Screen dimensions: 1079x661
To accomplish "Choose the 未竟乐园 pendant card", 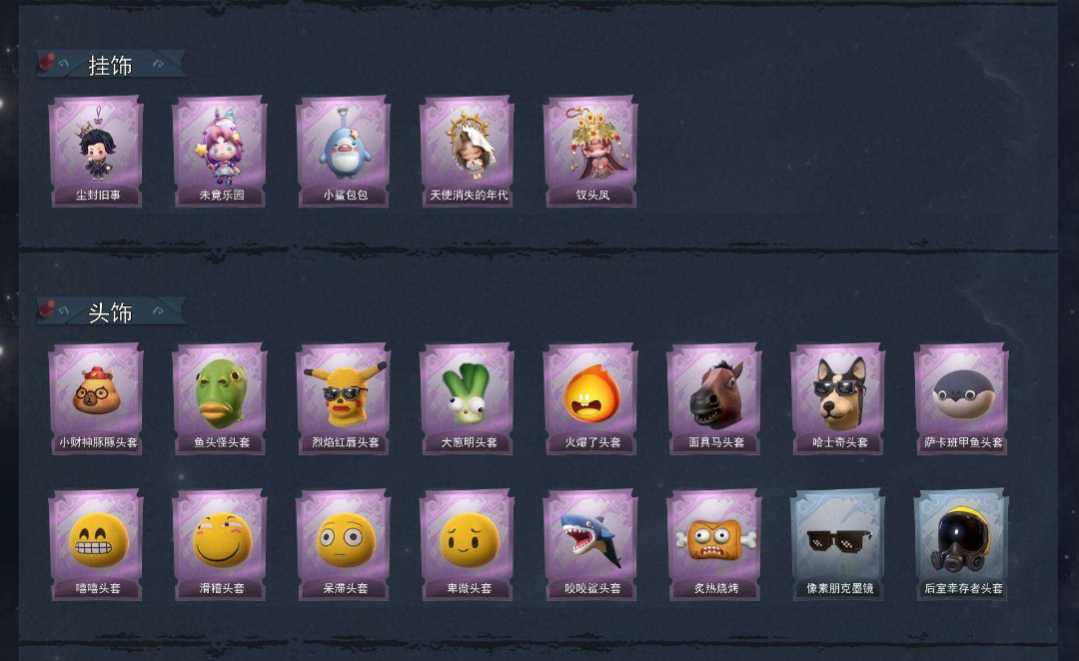I will point(220,151).
